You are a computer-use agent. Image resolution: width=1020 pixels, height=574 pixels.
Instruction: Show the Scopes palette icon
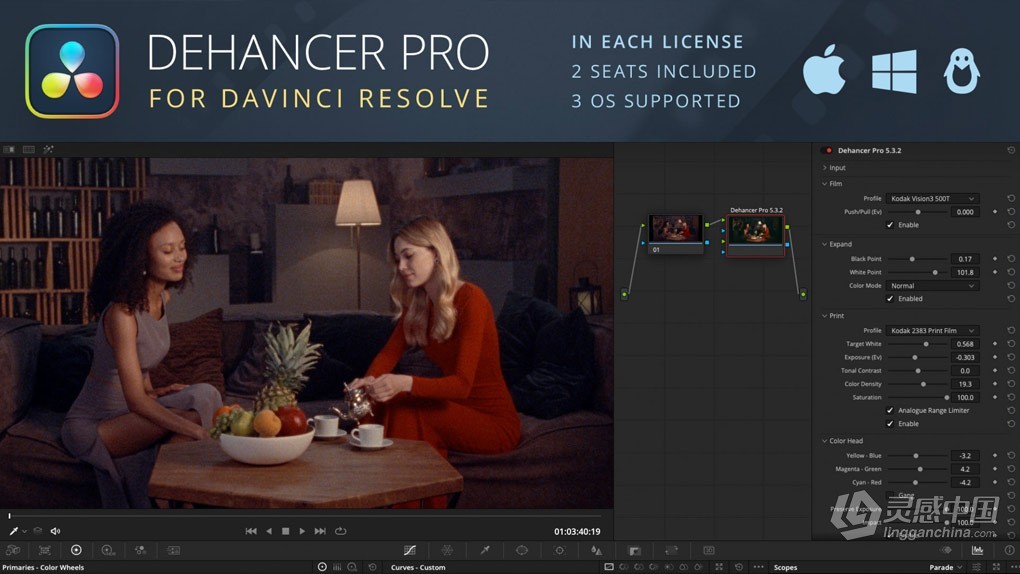[x=977, y=551]
